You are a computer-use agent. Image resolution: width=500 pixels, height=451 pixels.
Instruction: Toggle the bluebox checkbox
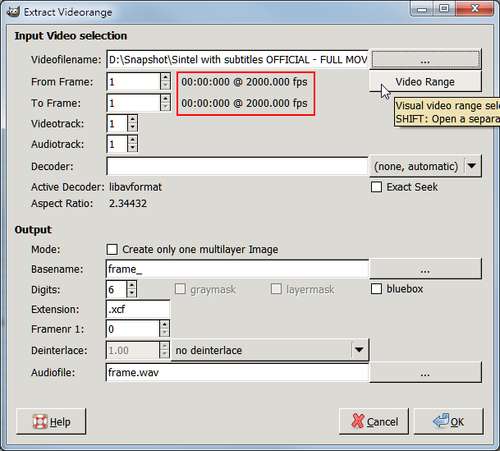pos(376,289)
